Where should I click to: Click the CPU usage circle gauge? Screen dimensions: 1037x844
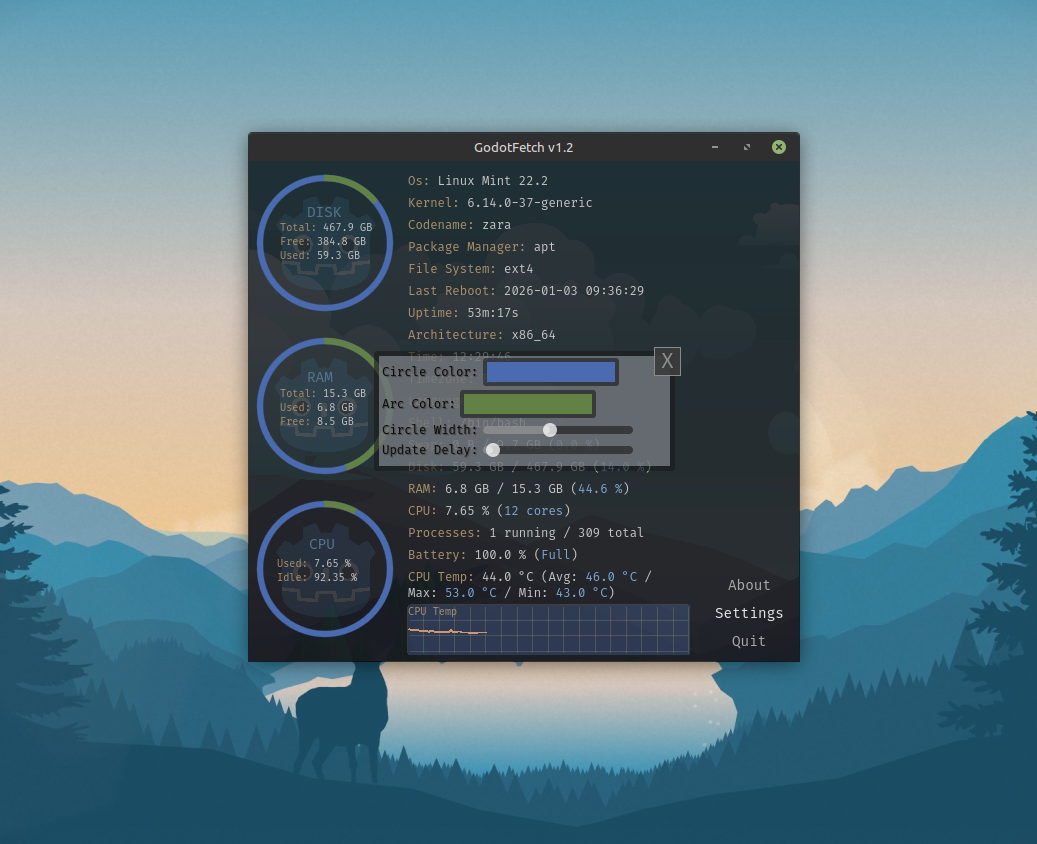[325, 569]
